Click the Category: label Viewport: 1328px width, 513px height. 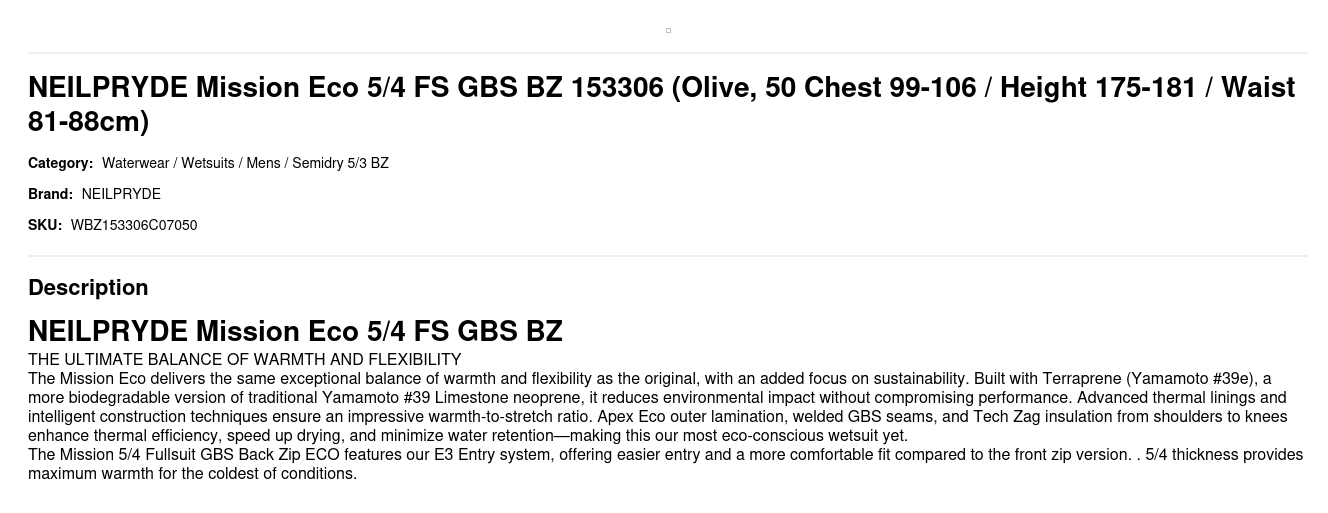(60, 163)
